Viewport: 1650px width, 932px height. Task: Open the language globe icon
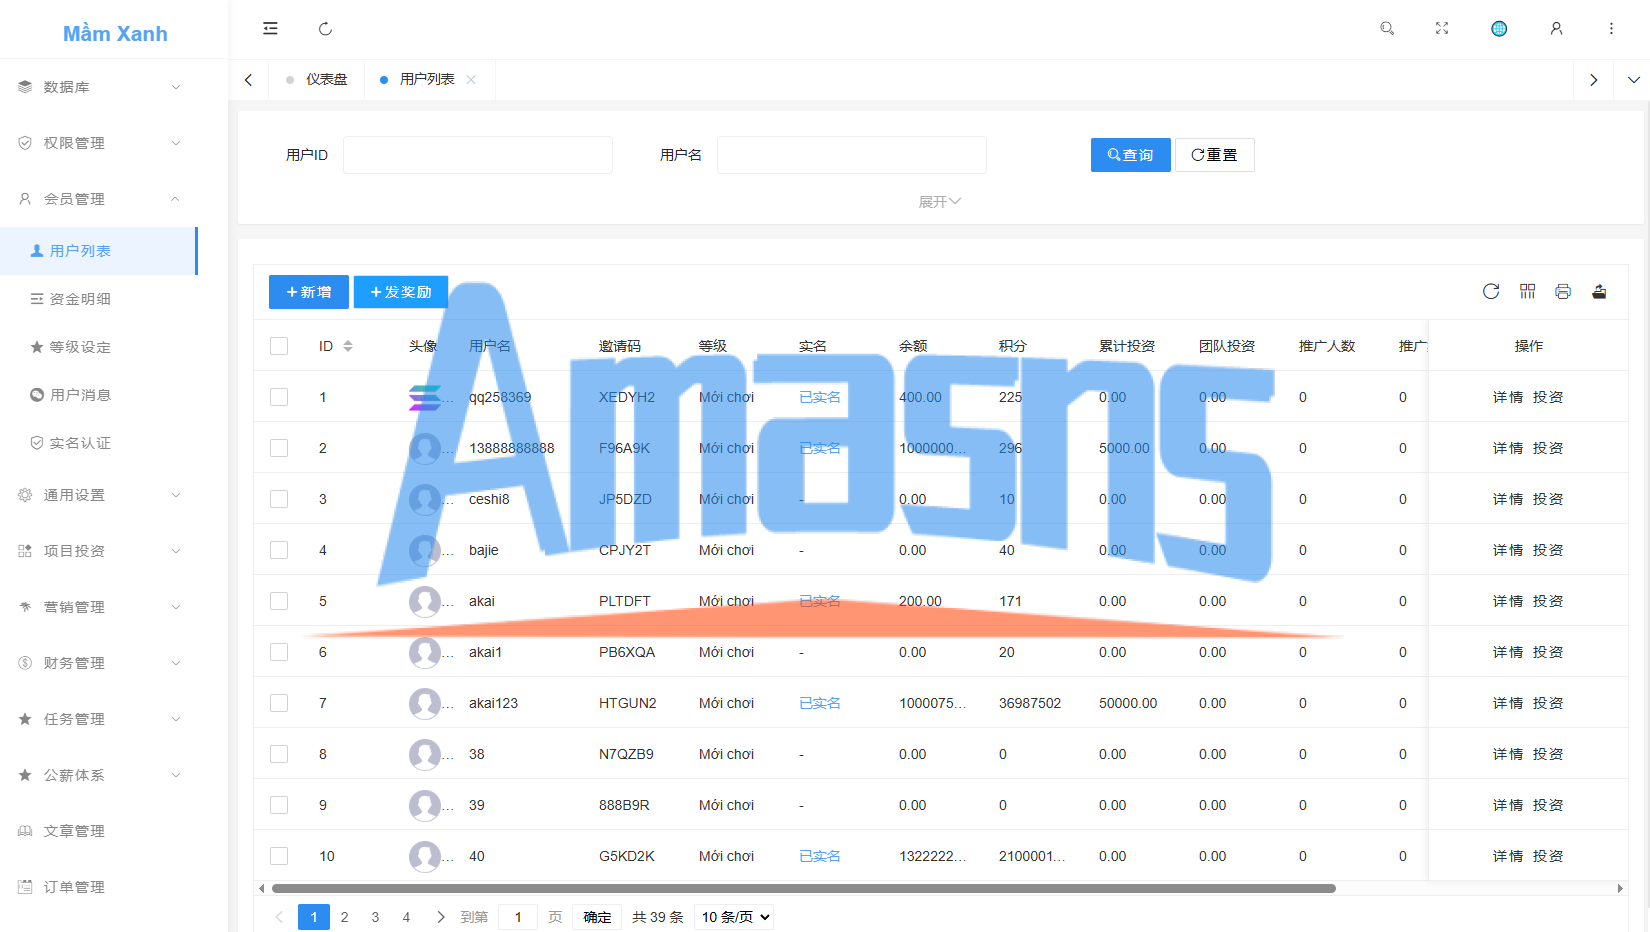coord(1499,29)
